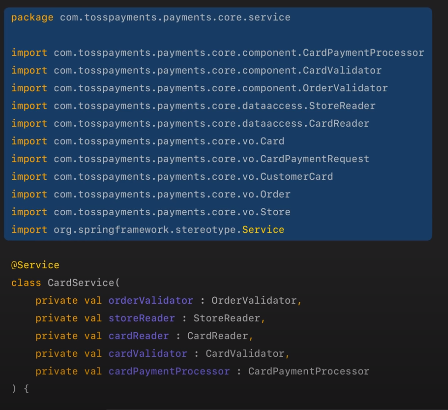Click the cardPaymentProcessor property name
The height and width of the screenshot is (410, 448).
pos(169,371)
